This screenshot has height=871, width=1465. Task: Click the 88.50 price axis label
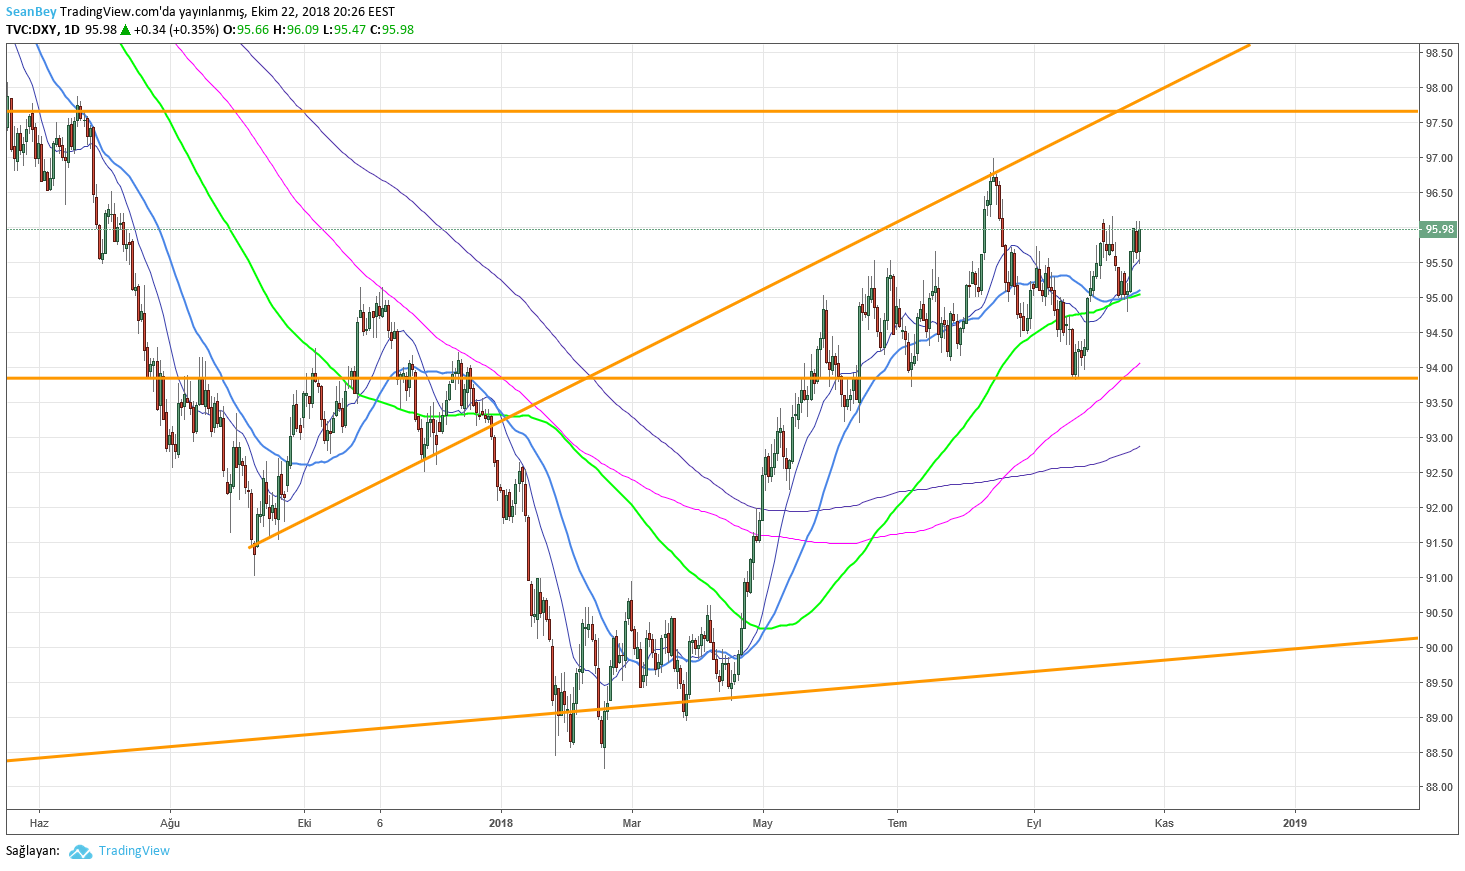click(1439, 753)
